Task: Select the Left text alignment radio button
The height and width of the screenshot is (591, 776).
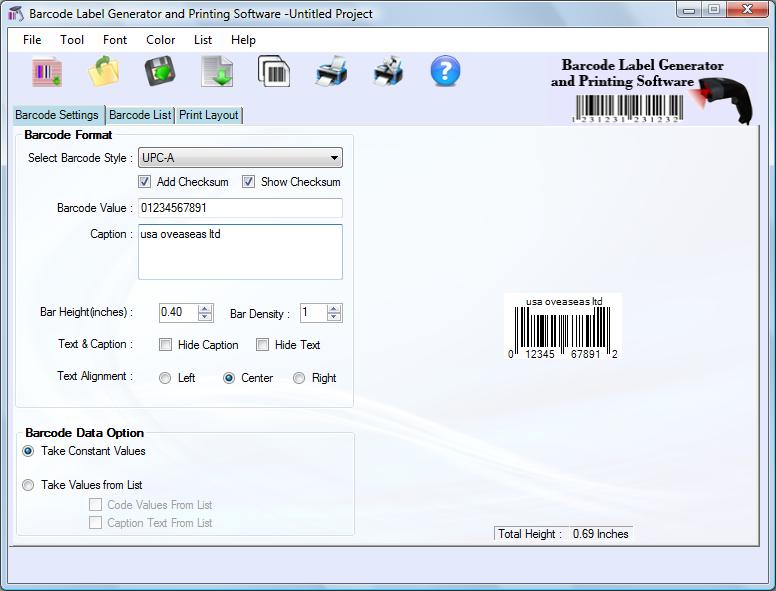Action: pos(166,378)
